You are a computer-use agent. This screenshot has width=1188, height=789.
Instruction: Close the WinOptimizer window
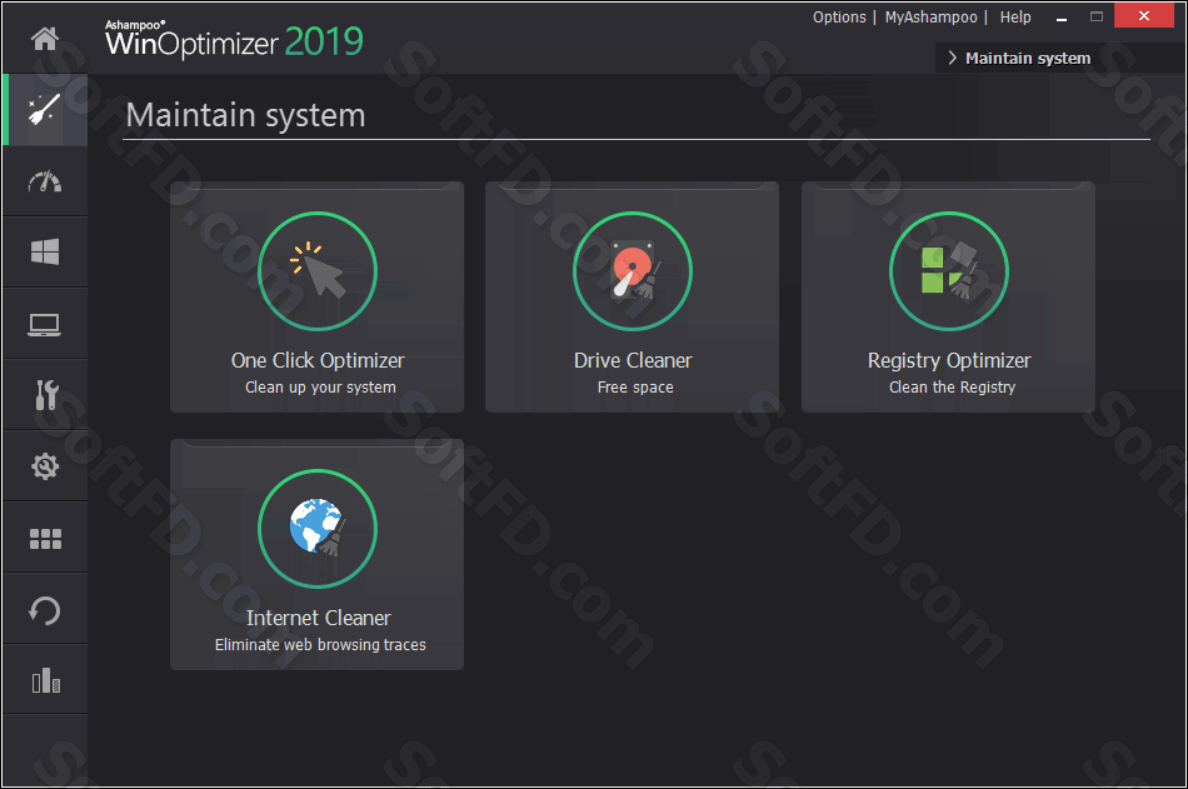pyautogui.click(x=1144, y=16)
